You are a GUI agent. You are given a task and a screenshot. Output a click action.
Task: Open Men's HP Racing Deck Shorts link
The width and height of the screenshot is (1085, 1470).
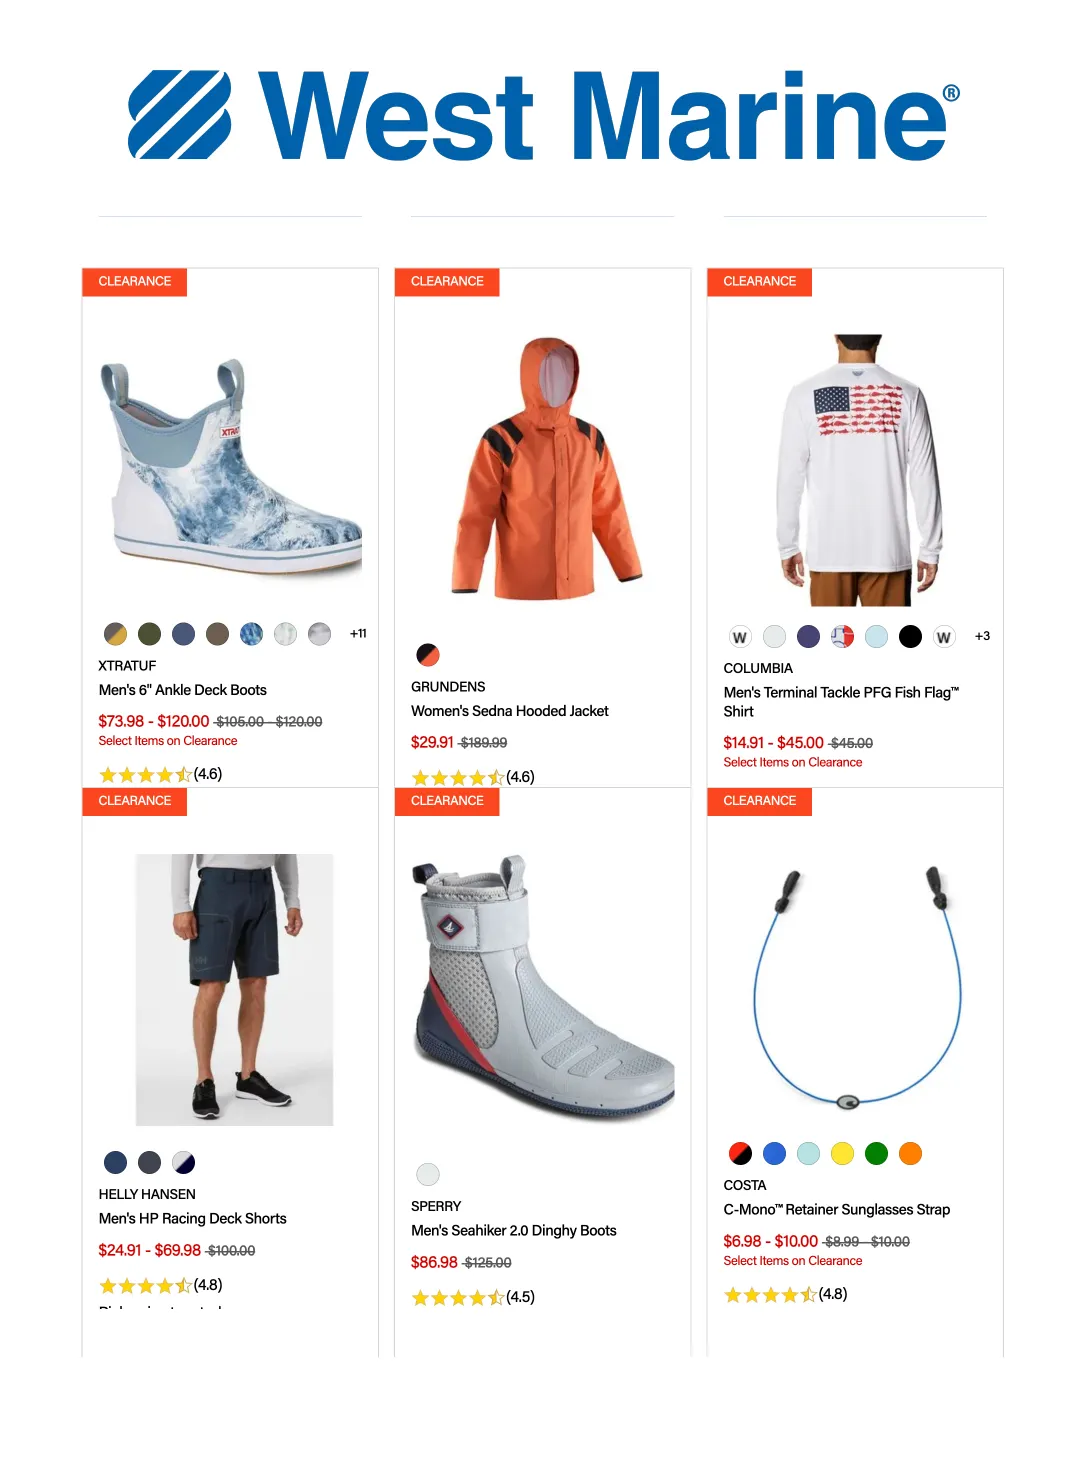(193, 1219)
